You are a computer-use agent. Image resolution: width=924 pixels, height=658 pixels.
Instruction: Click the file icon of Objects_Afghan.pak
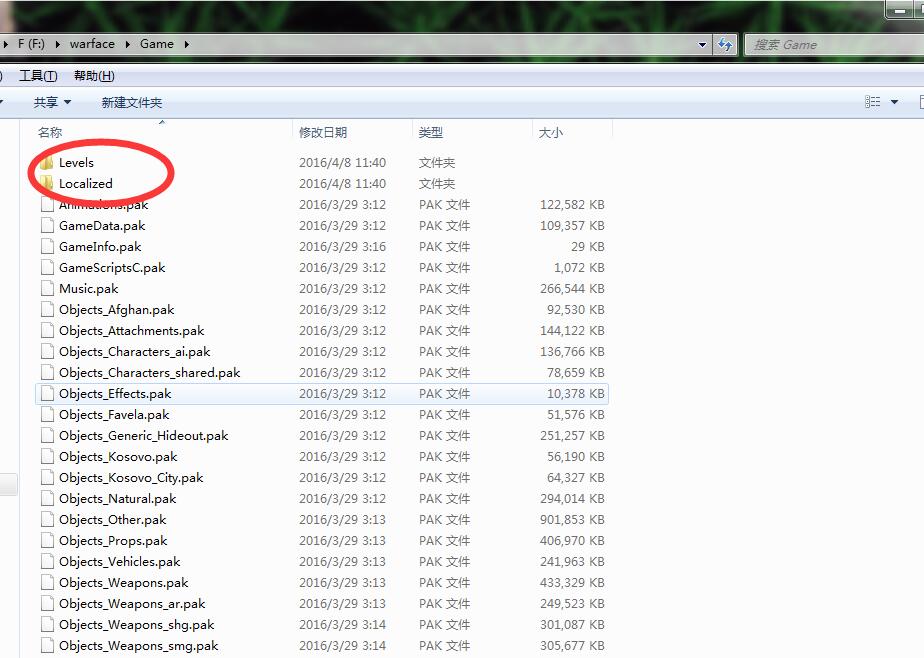pyautogui.click(x=47, y=310)
